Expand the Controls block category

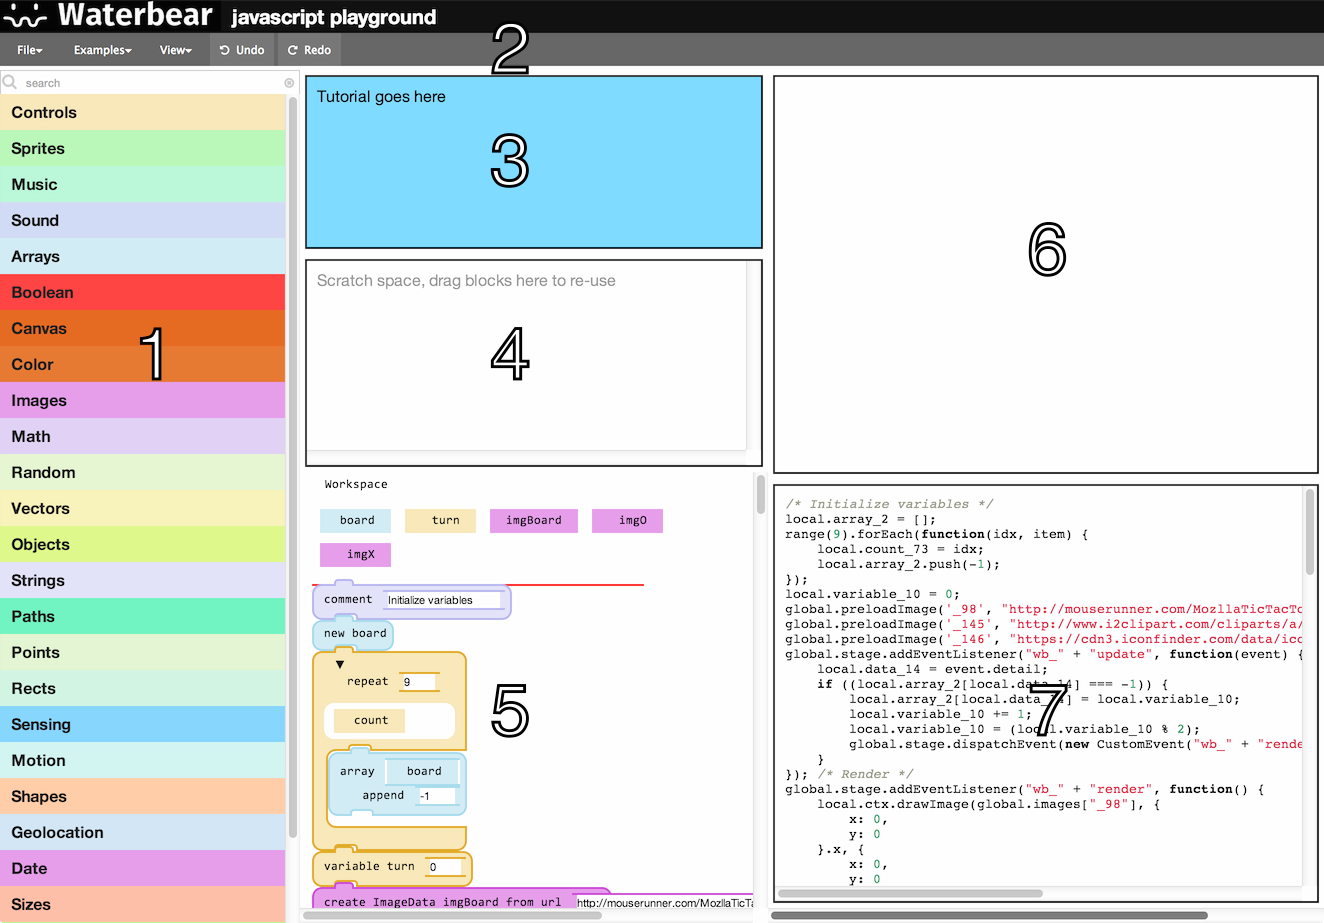click(143, 112)
